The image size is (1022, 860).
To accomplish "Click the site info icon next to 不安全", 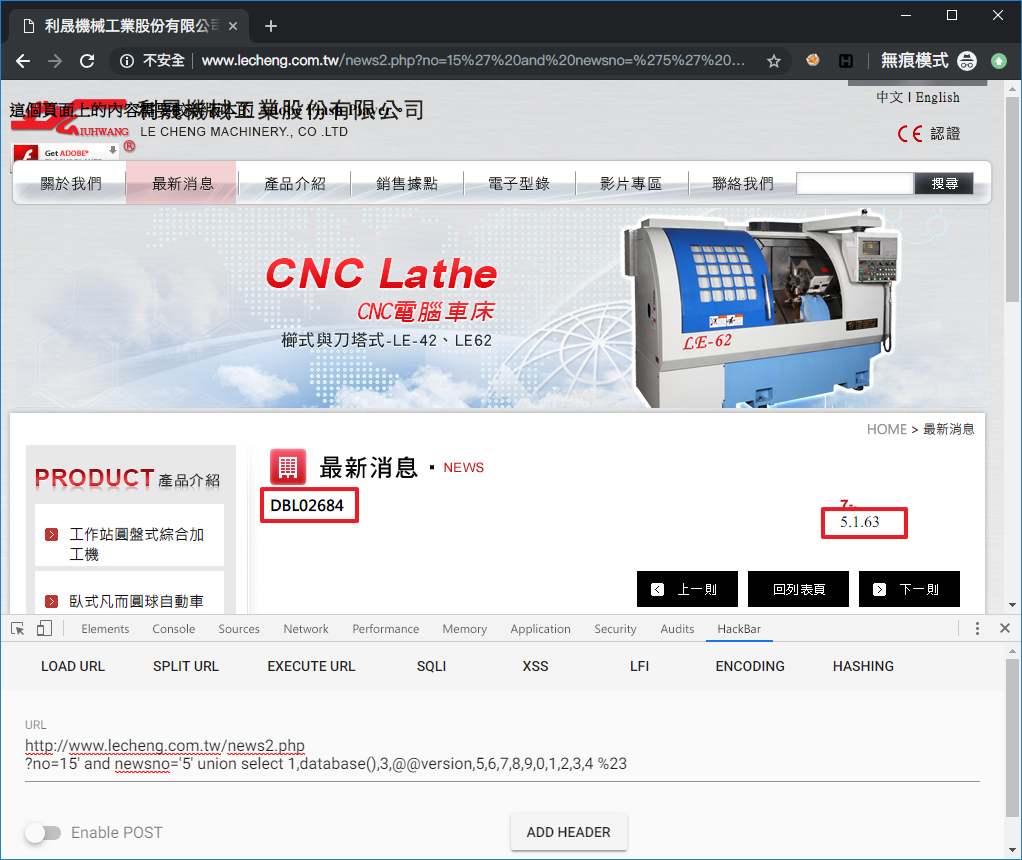I will coord(127,61).
